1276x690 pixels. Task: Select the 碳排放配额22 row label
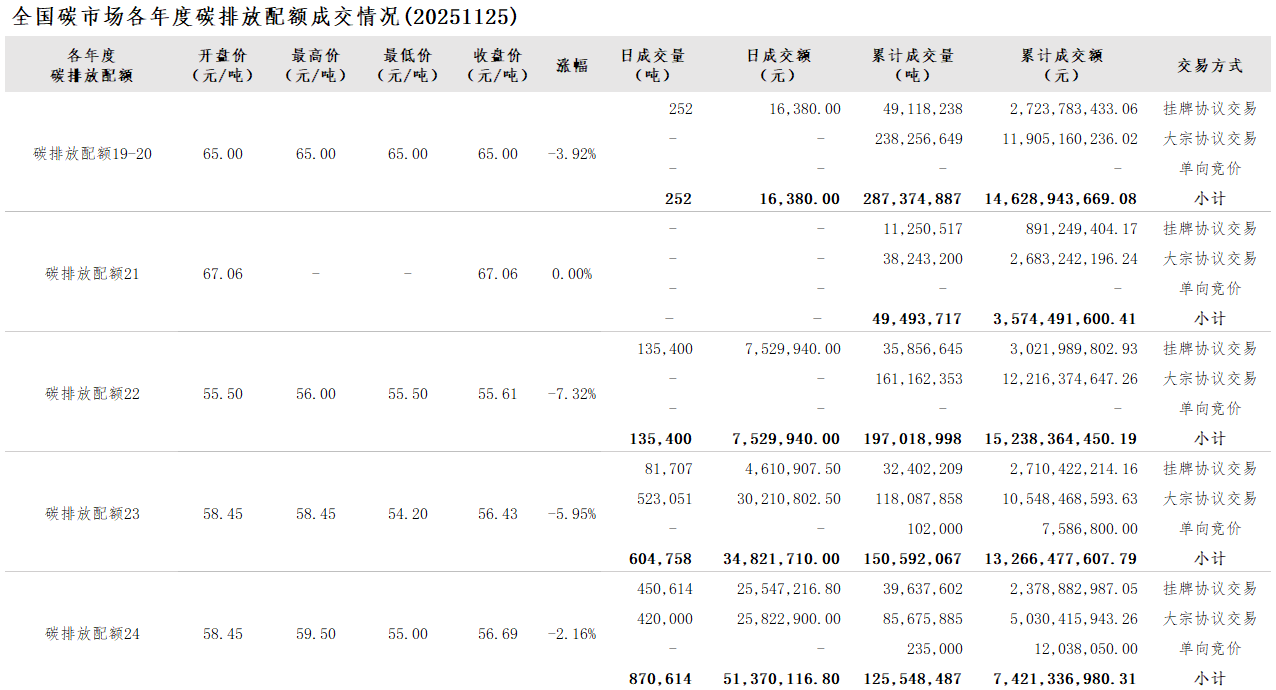93,394
